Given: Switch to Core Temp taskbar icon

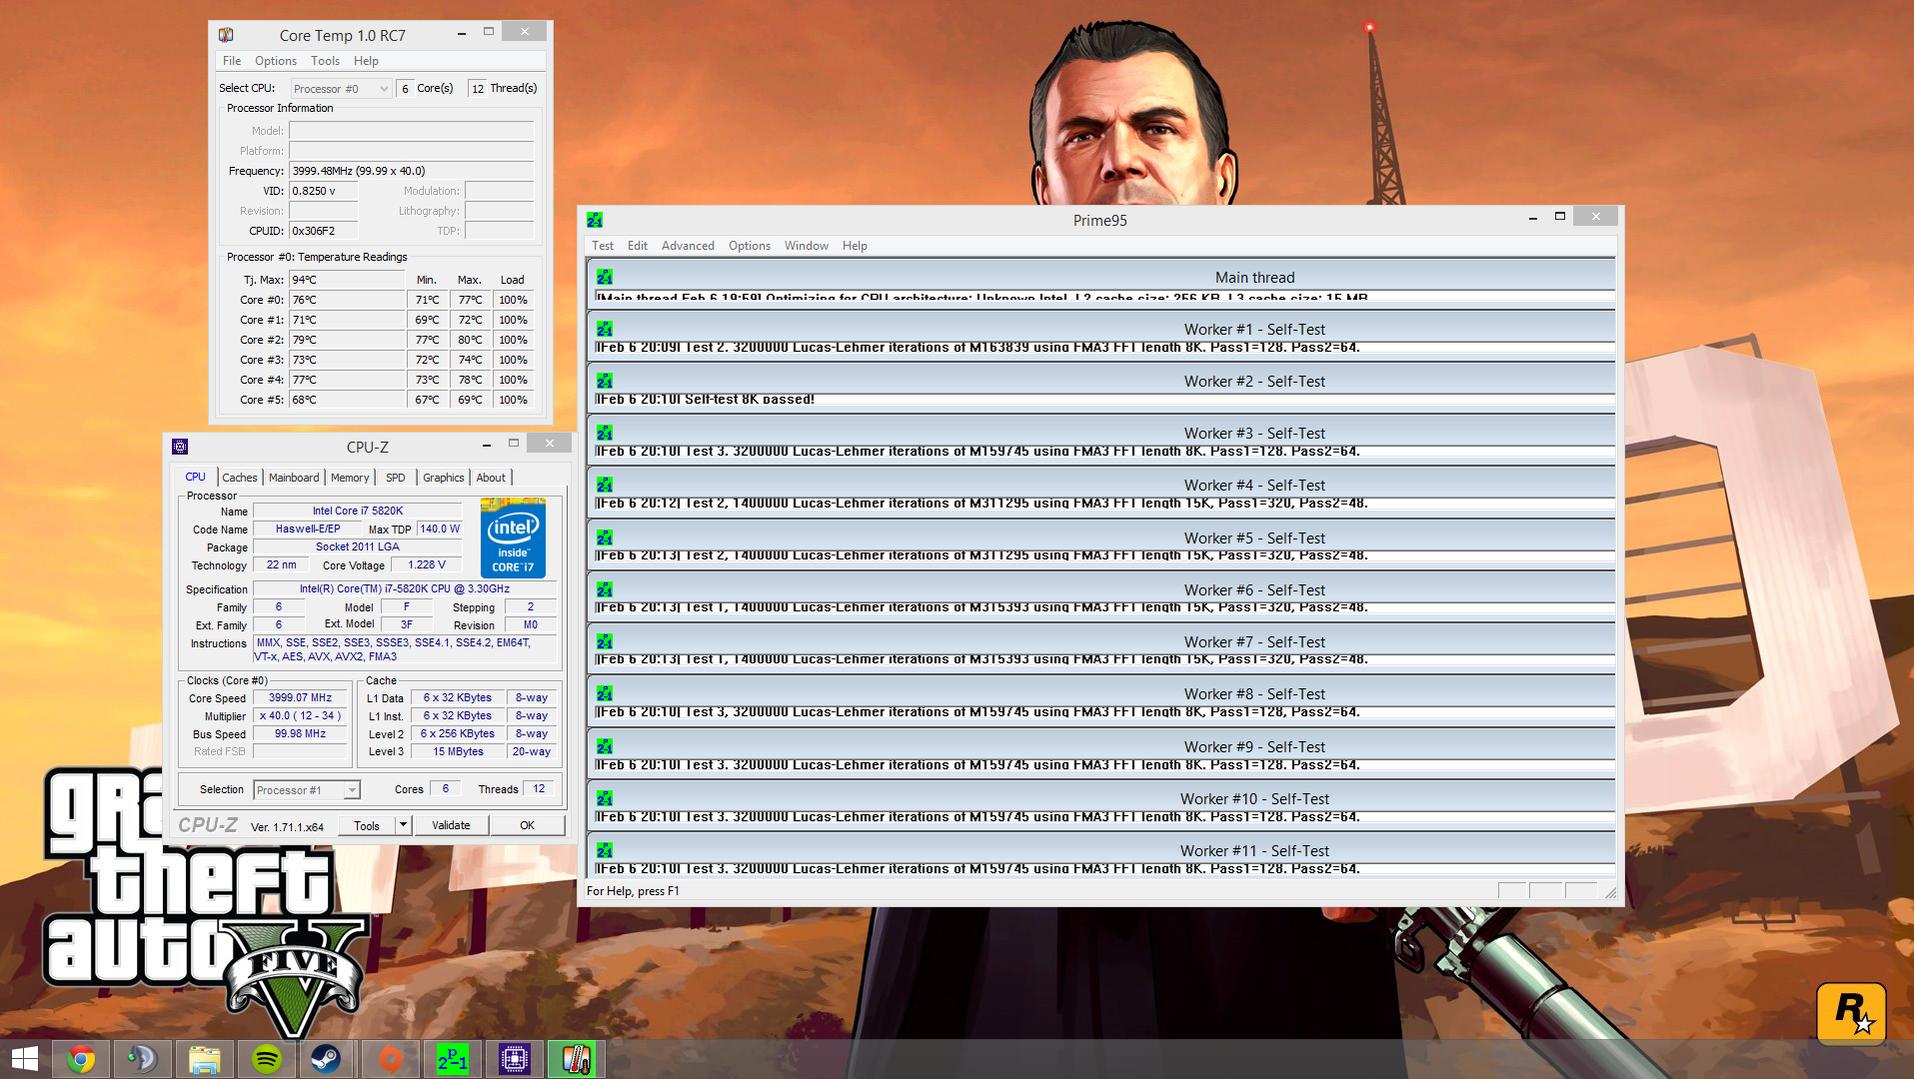Looking at the screenshot, I should 575,1059.
